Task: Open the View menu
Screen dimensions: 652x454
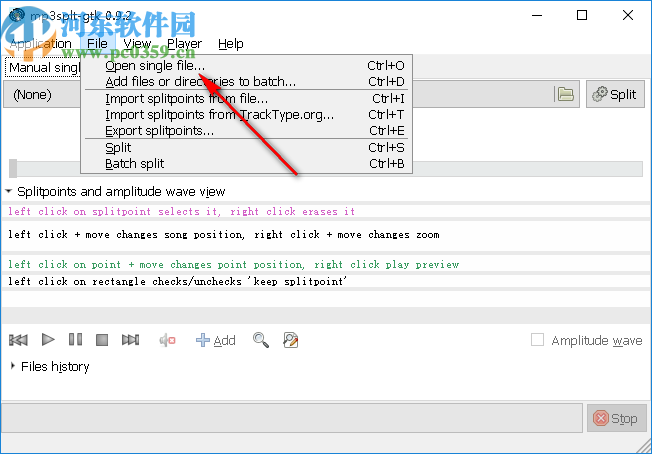Action: 137,44
